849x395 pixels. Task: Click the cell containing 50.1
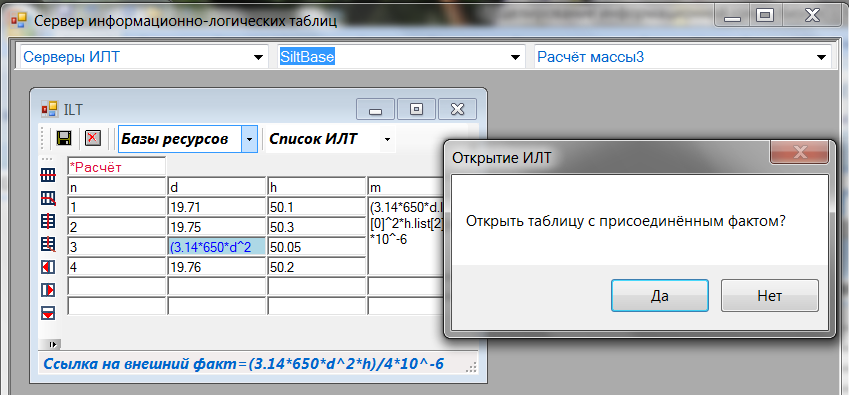[317, 206]
